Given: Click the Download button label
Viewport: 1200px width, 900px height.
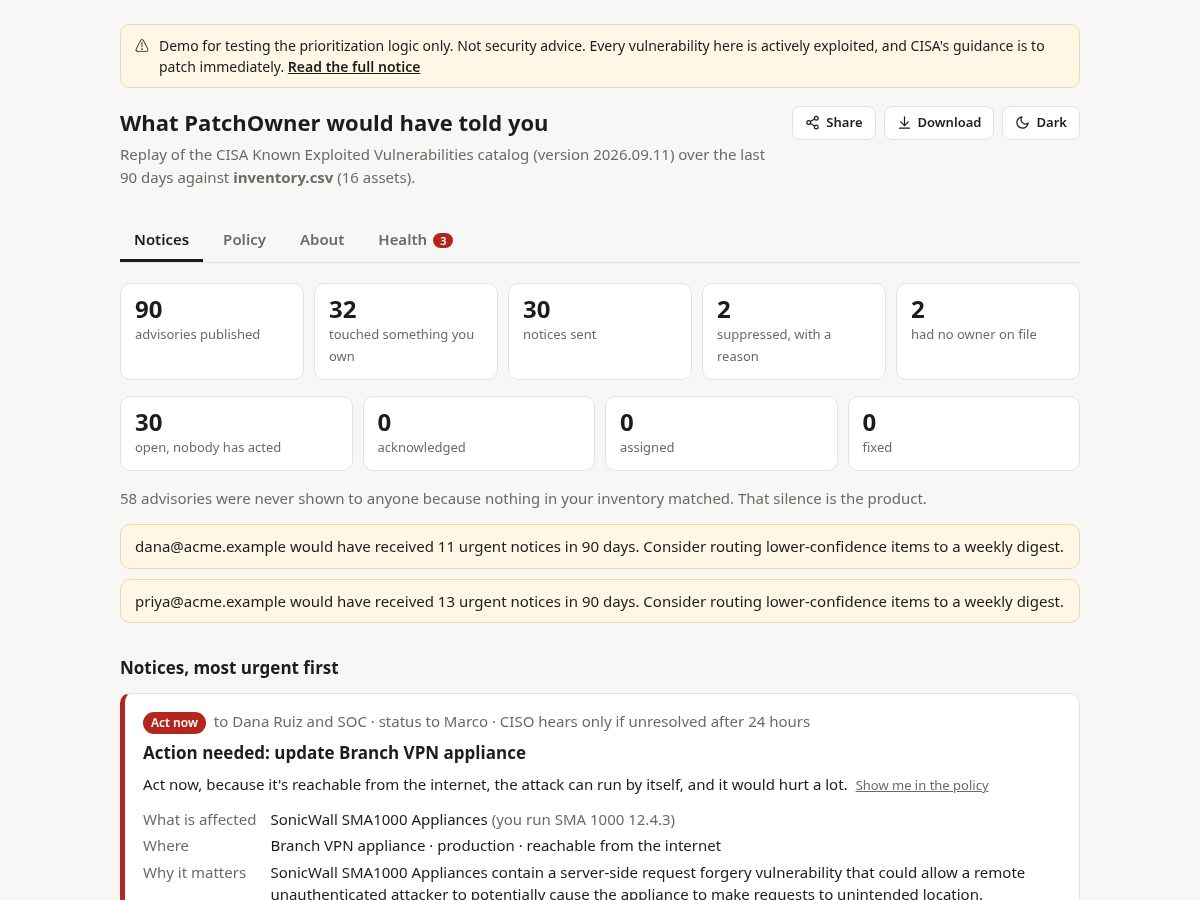Looking at the screenshot, I should tap(949, 123).
